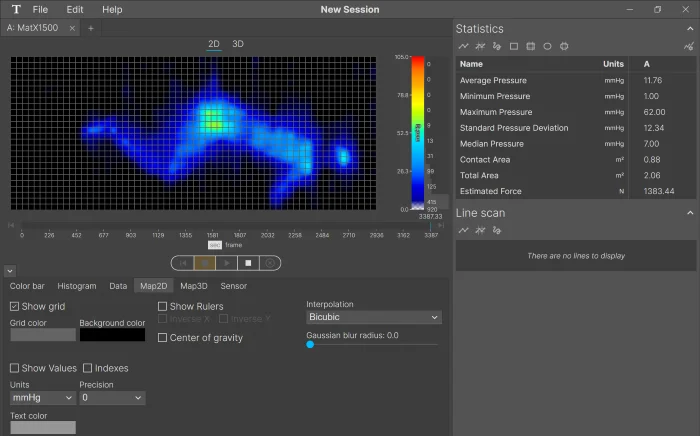
Task: Switch to the Histogram tab
Action: [77, 286]
